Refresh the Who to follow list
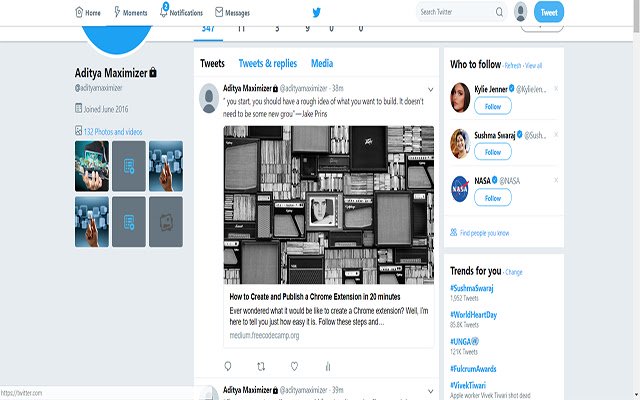This screenshot has height=400, width=640. (513, 65)
